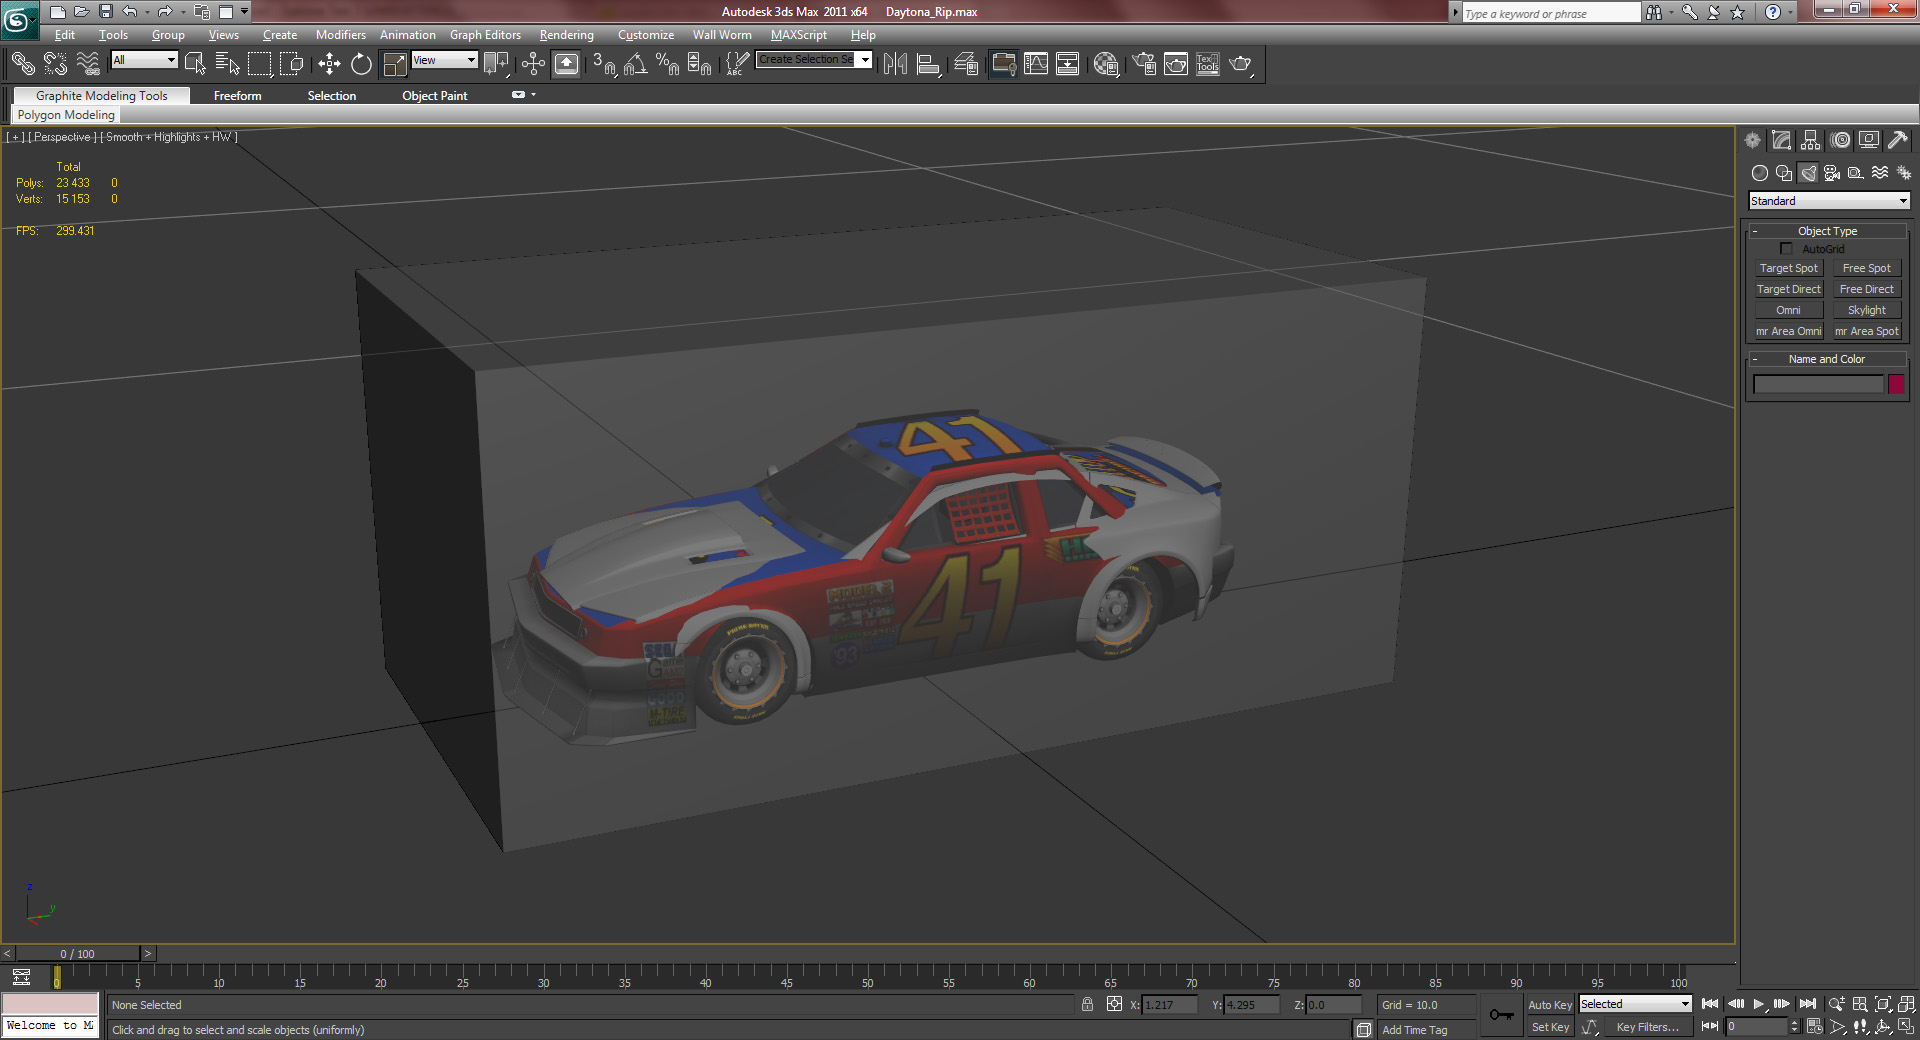This screenshot has width=1920, height=1040.
Task: Open the Modify command panel tab
Action: tap(1782, 140)
